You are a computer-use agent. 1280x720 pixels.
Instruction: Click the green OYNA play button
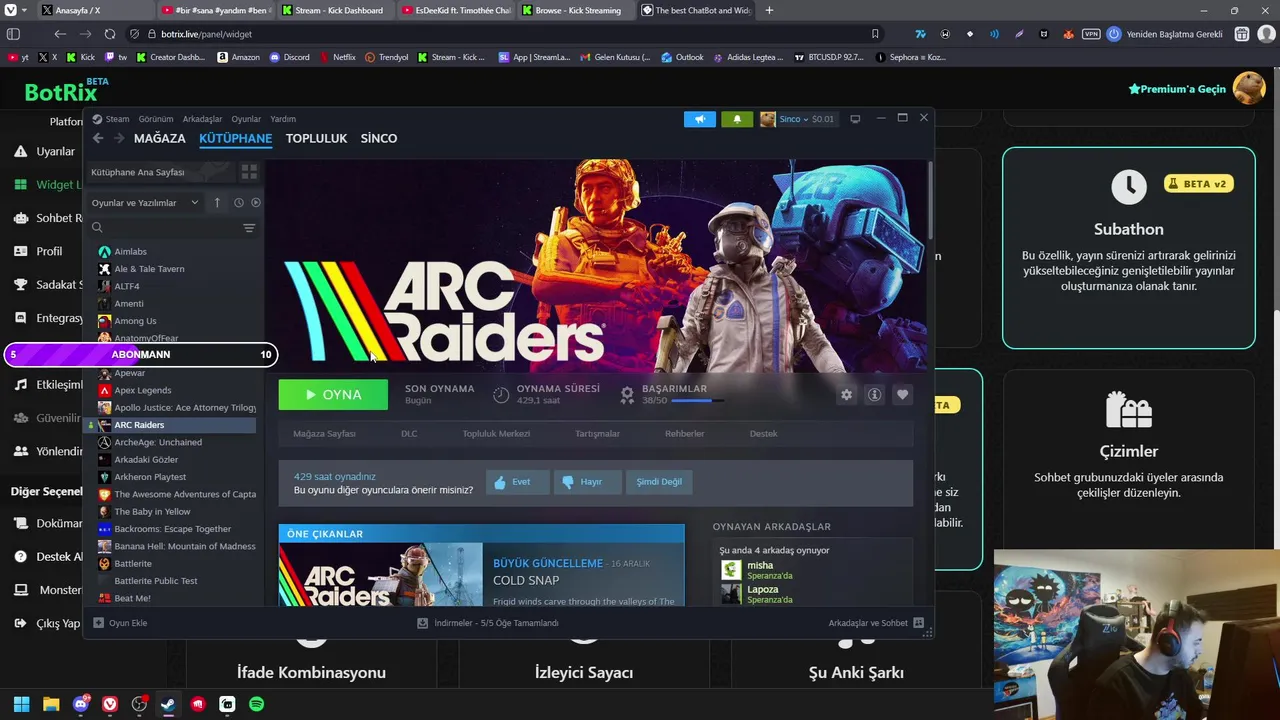[x=333, y=395]
